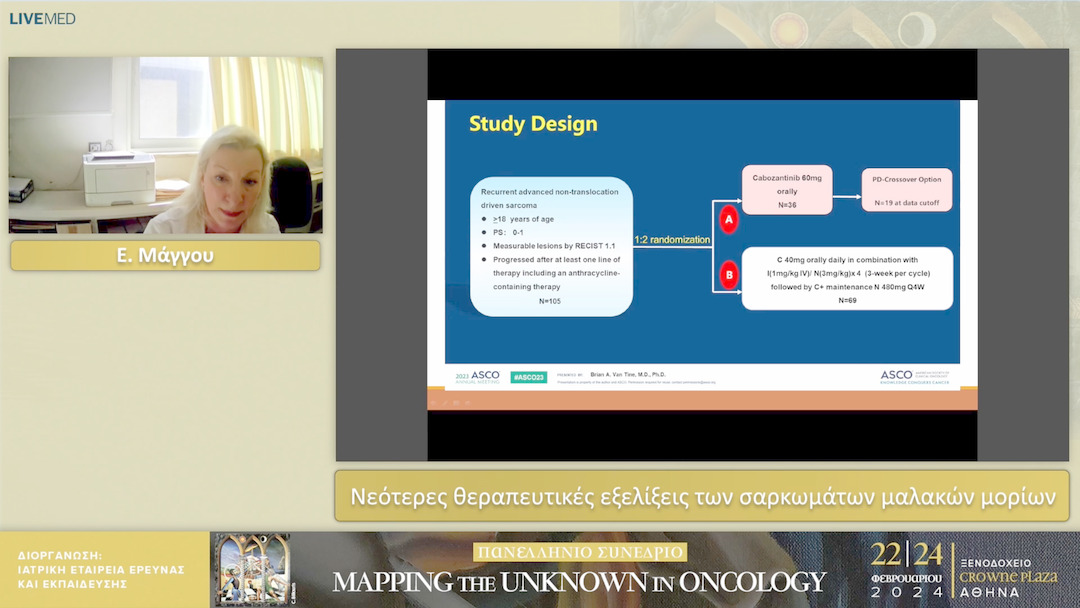
Task: Click the Ε. Μάγγου speaker name label
Action: [166, 256]
